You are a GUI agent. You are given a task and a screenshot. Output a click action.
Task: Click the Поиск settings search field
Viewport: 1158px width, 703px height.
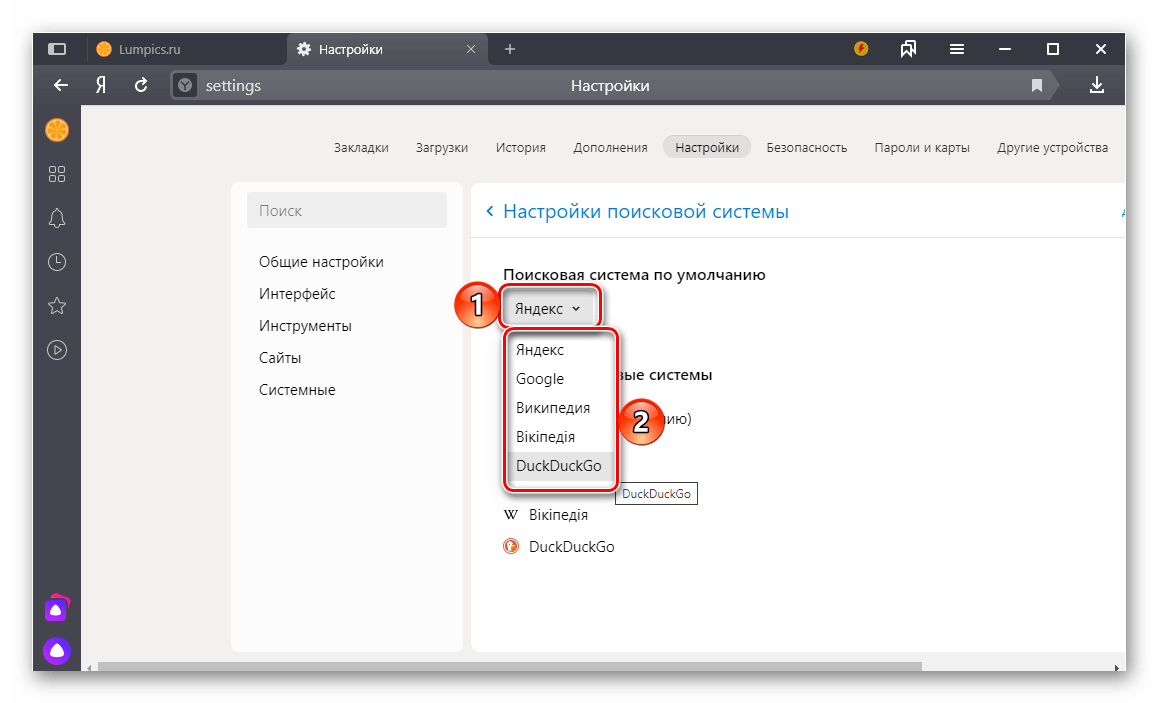[x=346, y=211]
